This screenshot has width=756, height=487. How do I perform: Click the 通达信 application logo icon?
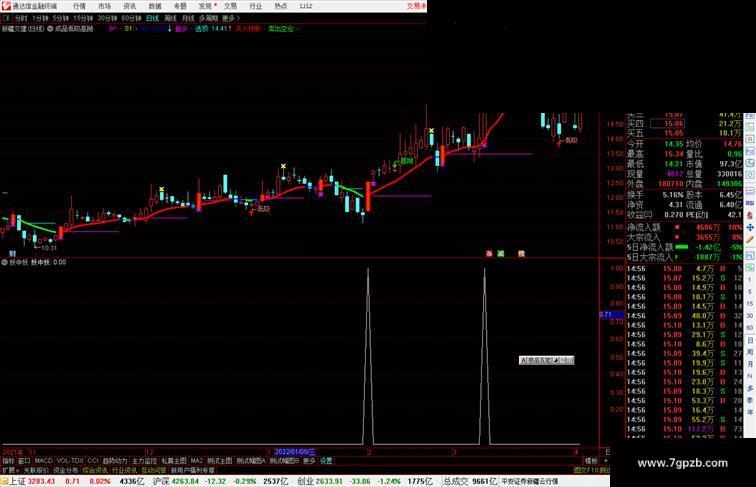6,6
